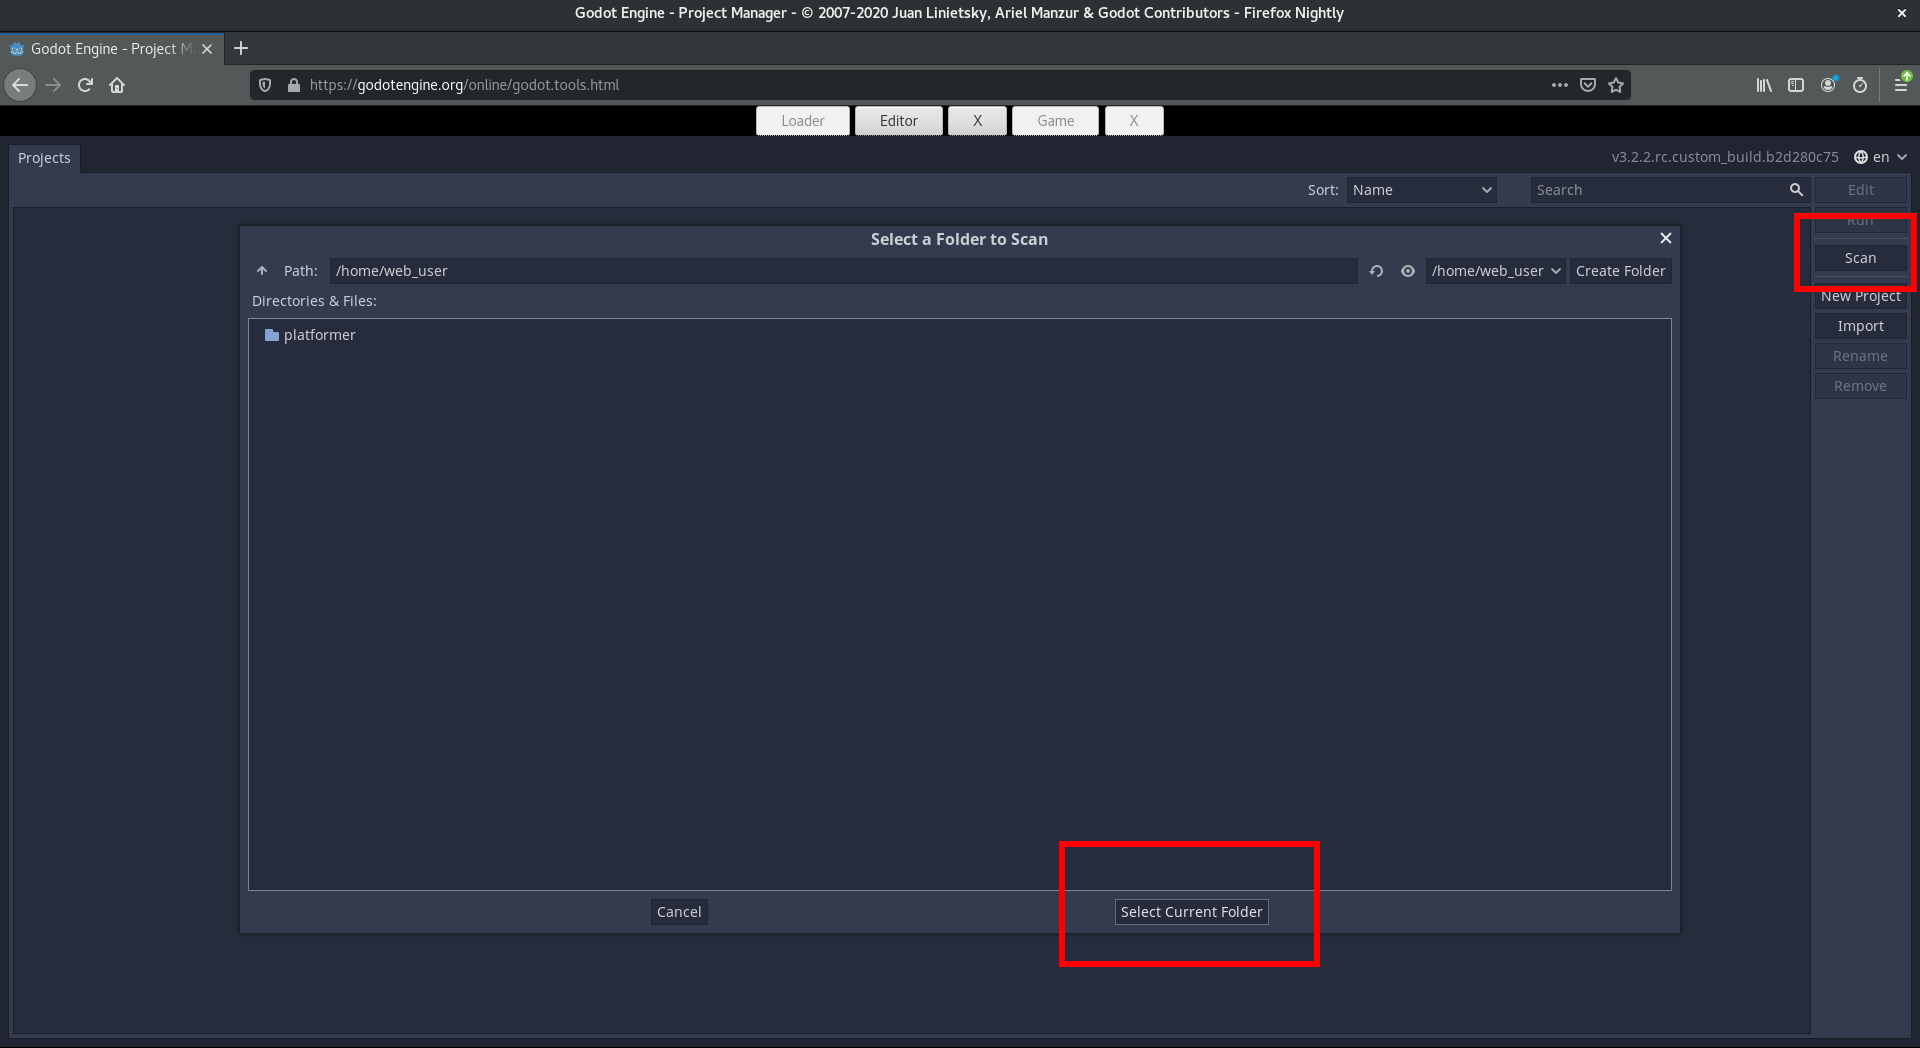Click the tracking protection shield icon
This screenshot has width=1920, height=1048.
(x=265, y=85)
